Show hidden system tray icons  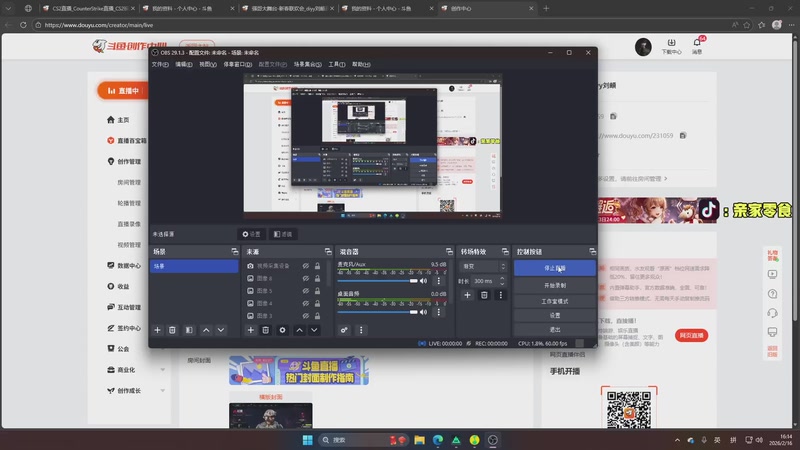pyautogui.click(x=677, y=440)
